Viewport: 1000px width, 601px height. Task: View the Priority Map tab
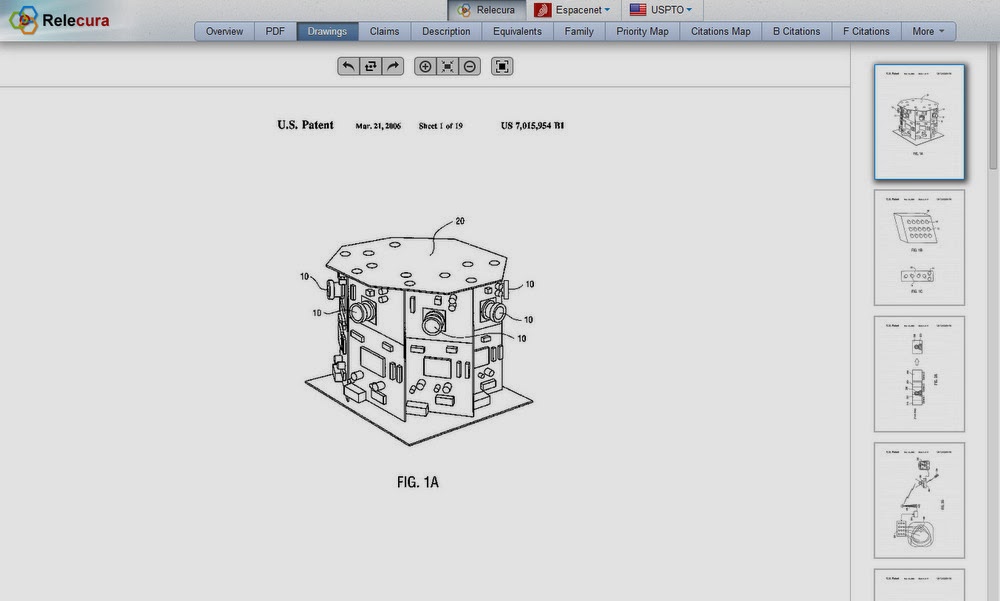pyautogui.click(x=642, y=31)
